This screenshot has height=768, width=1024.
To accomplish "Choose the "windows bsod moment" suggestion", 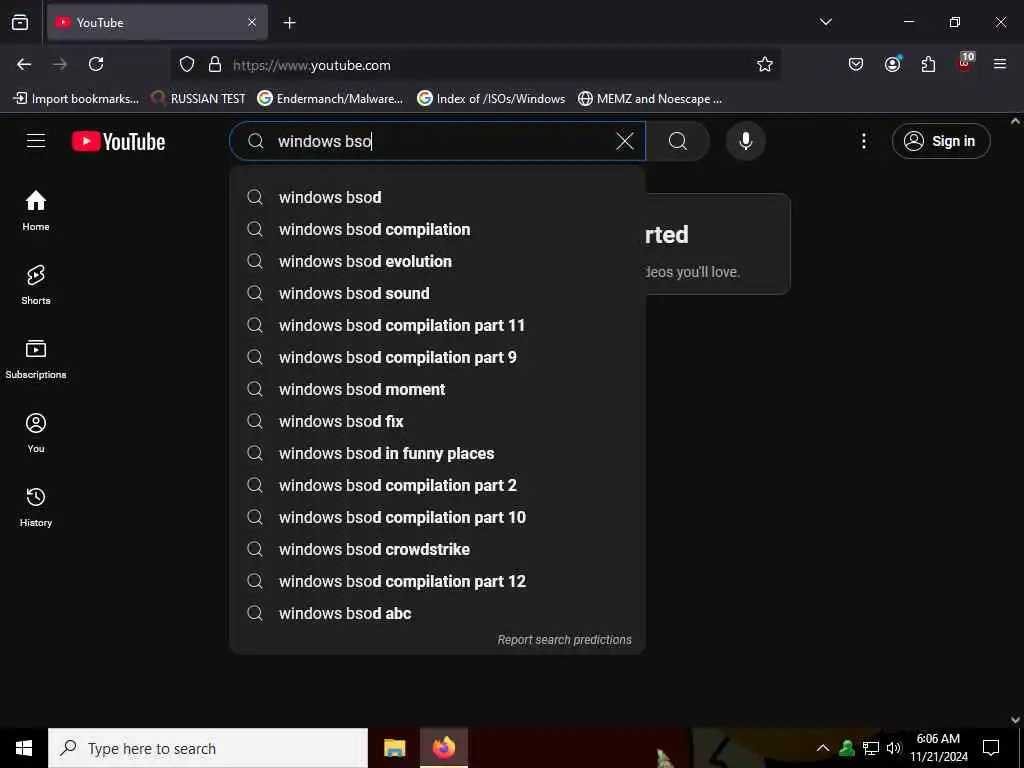I will 438,389.
